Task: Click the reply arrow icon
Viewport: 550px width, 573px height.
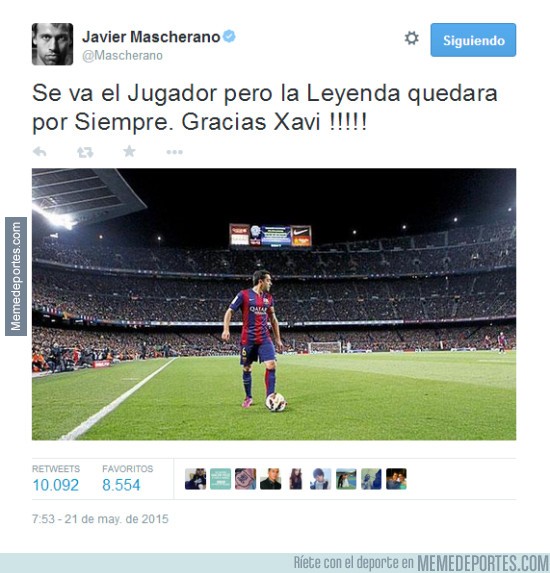Action: (x=39, y=151)
